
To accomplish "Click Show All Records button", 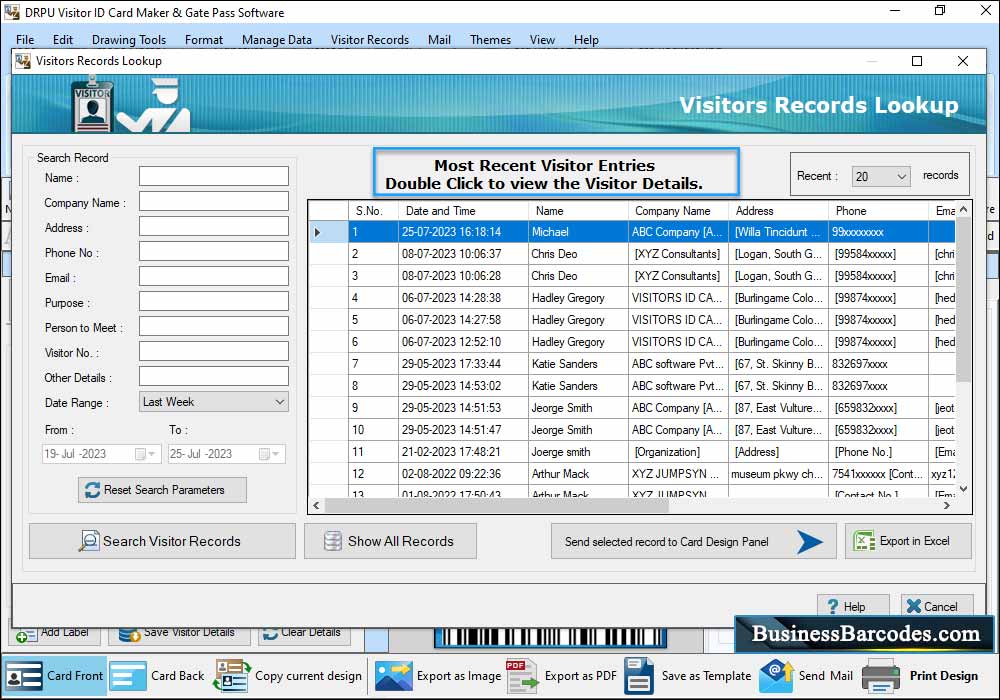I will (x=390, y=541).
